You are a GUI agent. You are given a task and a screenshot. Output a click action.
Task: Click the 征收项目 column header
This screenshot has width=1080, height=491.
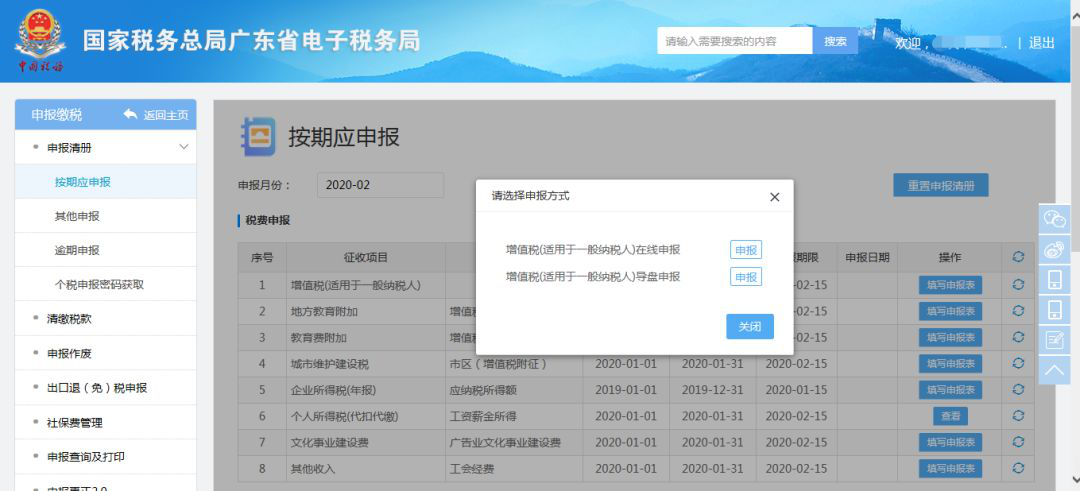(366, 258)
